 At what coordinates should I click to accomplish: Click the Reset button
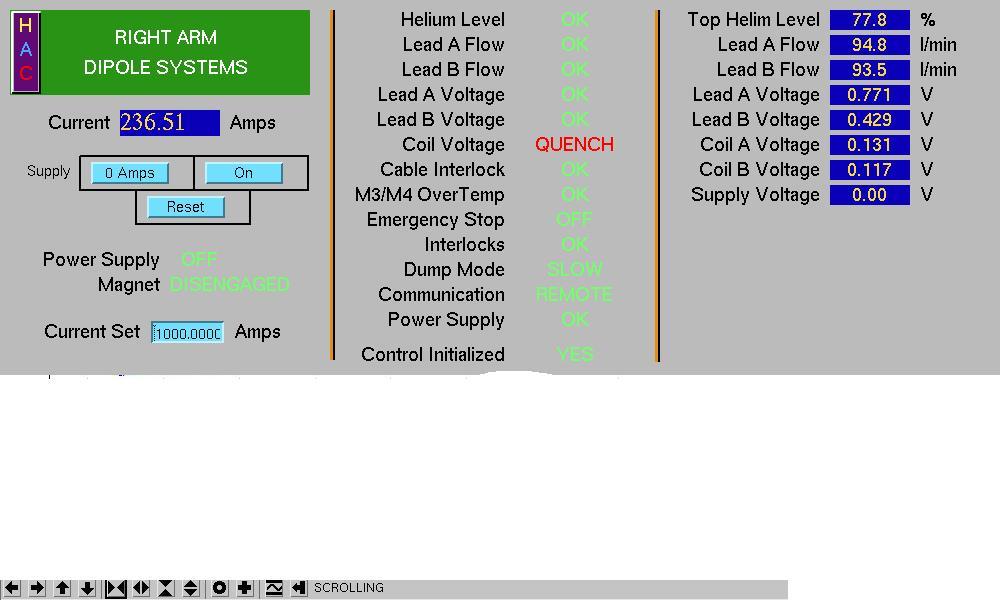click(186, 207)
